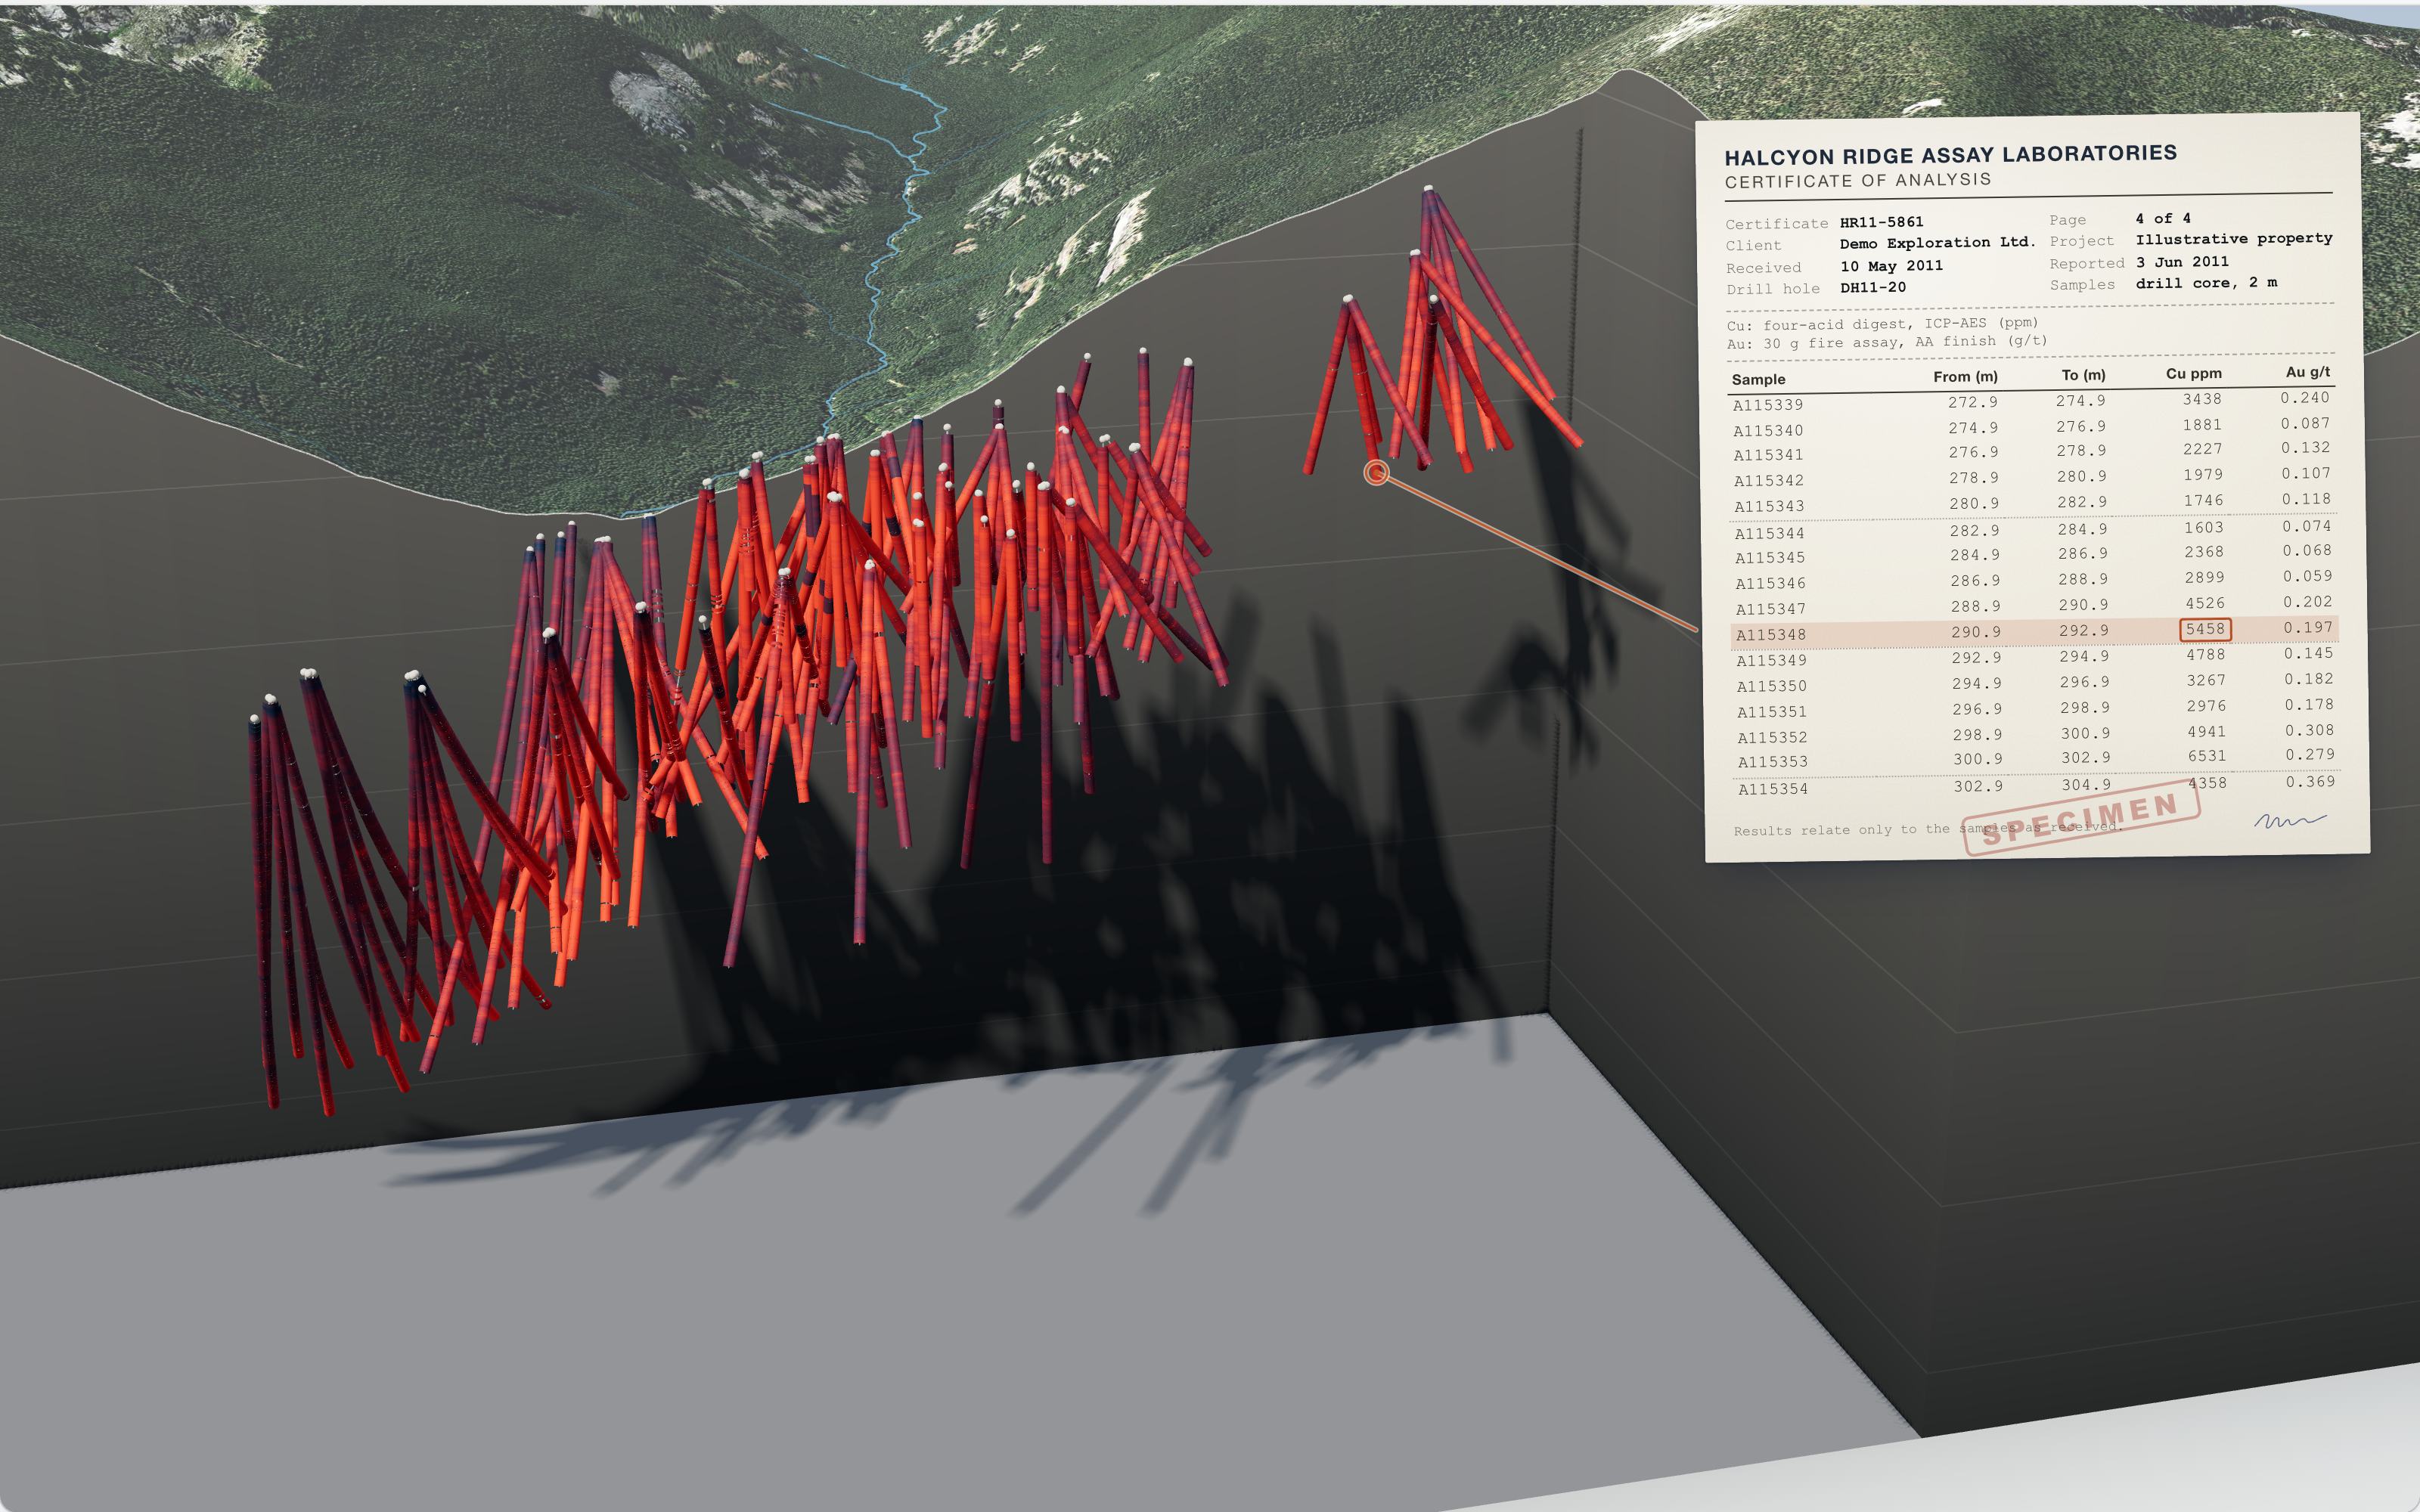Screen dimensions: 2420x1512
Task: Click the Halcyon Ridge Assay Laboratories title
Action: [1950, 155]
